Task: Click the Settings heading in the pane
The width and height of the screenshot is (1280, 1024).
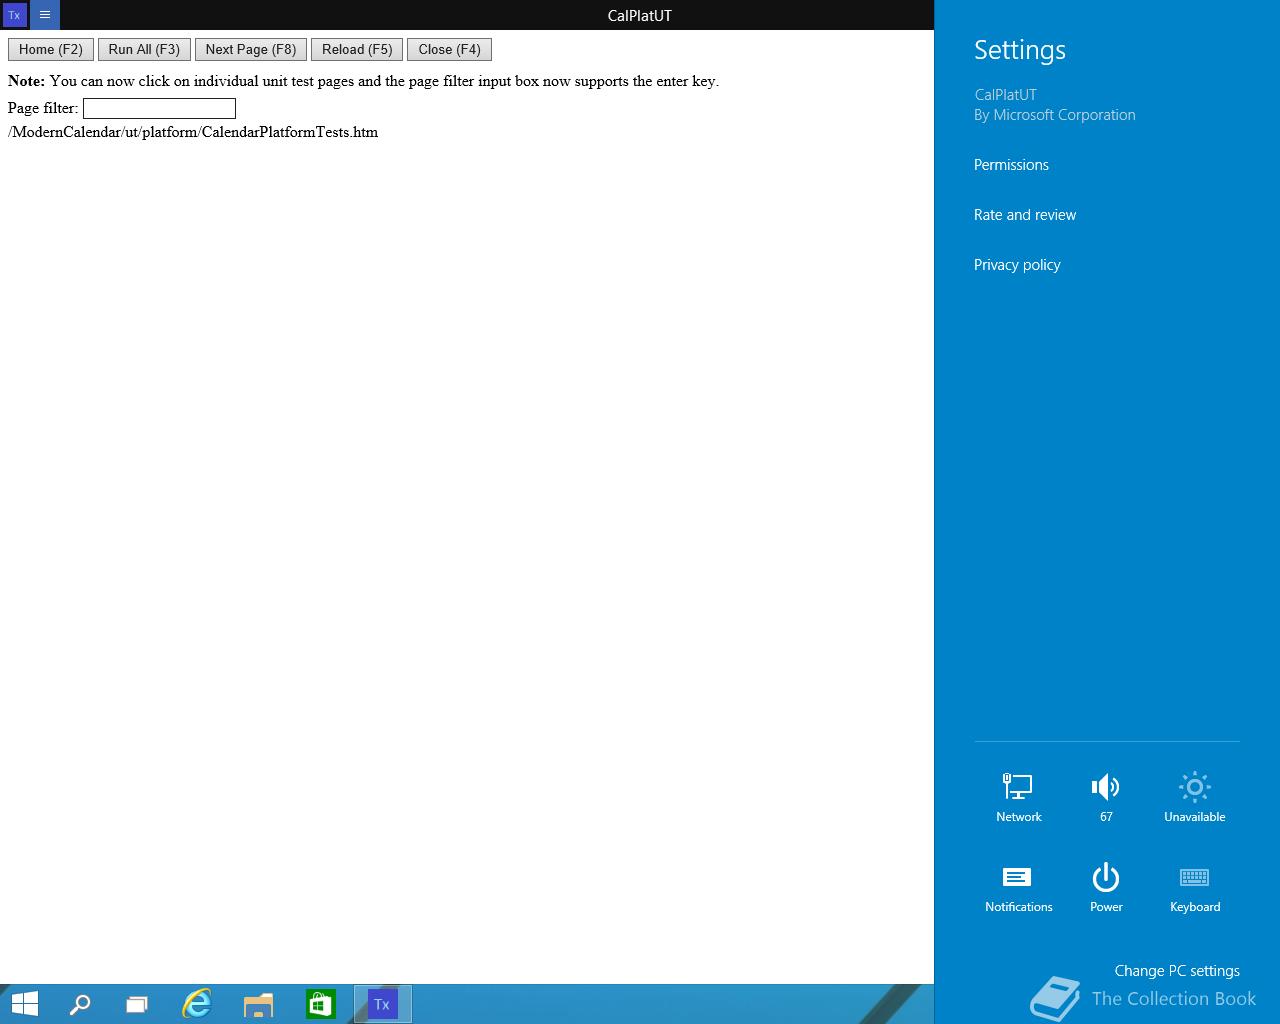Action: [1020, 50]
